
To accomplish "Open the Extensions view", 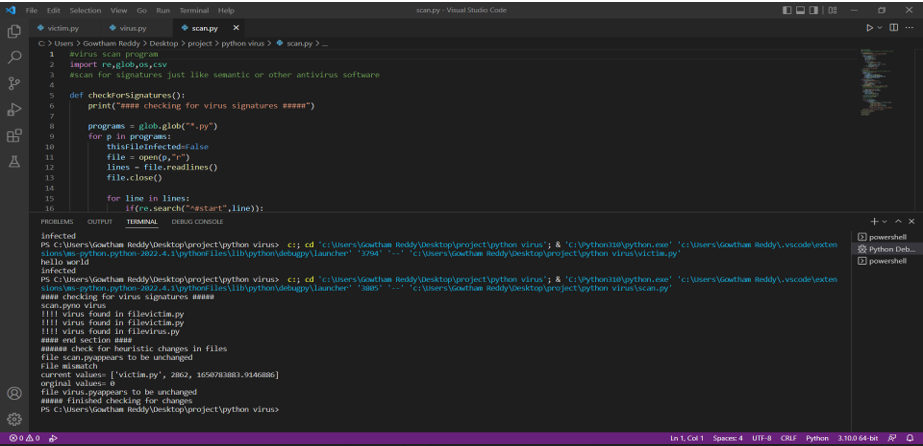I will point(14,136).
